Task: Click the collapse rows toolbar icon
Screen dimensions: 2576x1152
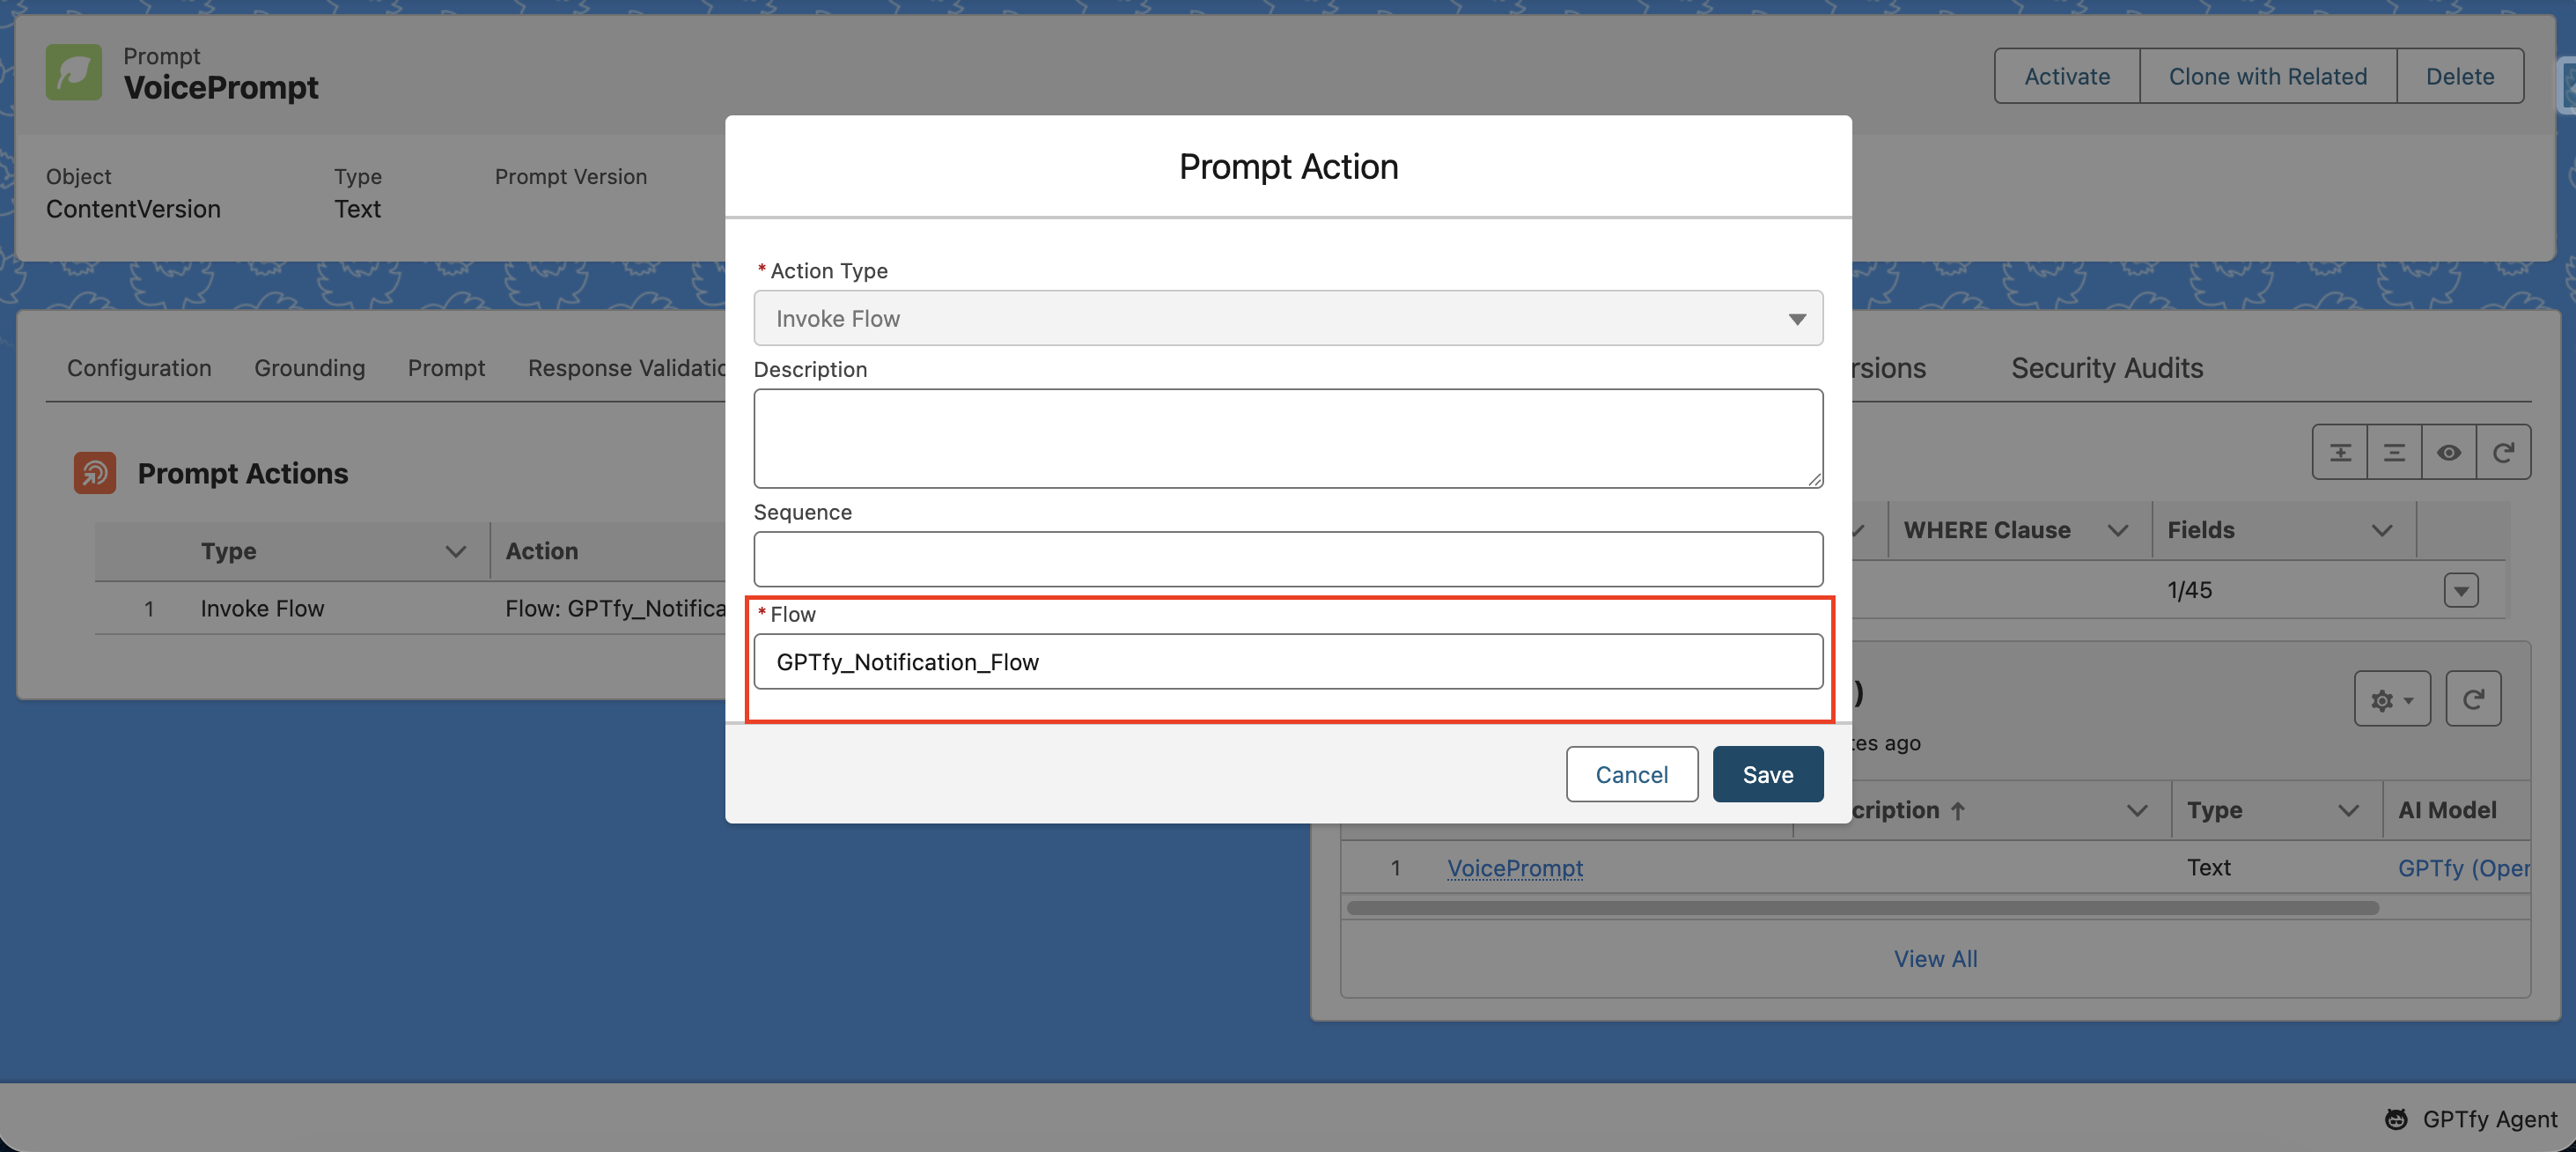Action: 2394,452
